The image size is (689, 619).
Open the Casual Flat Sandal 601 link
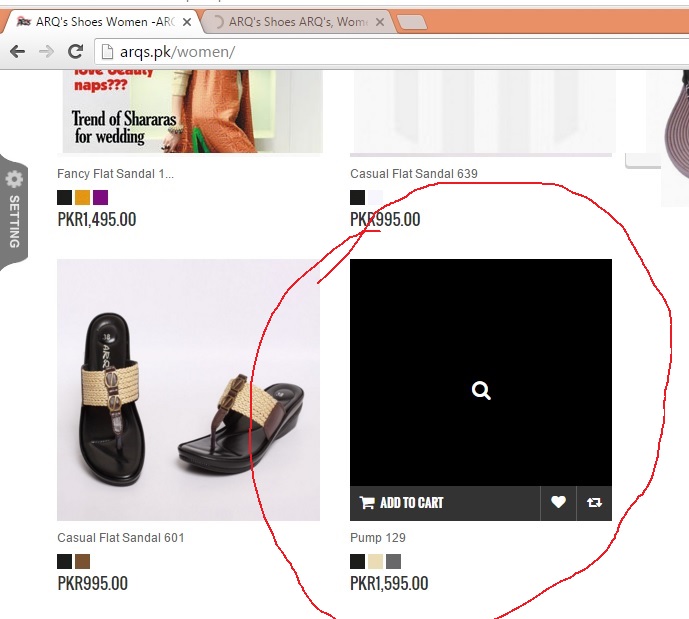[x=120, y=538]
